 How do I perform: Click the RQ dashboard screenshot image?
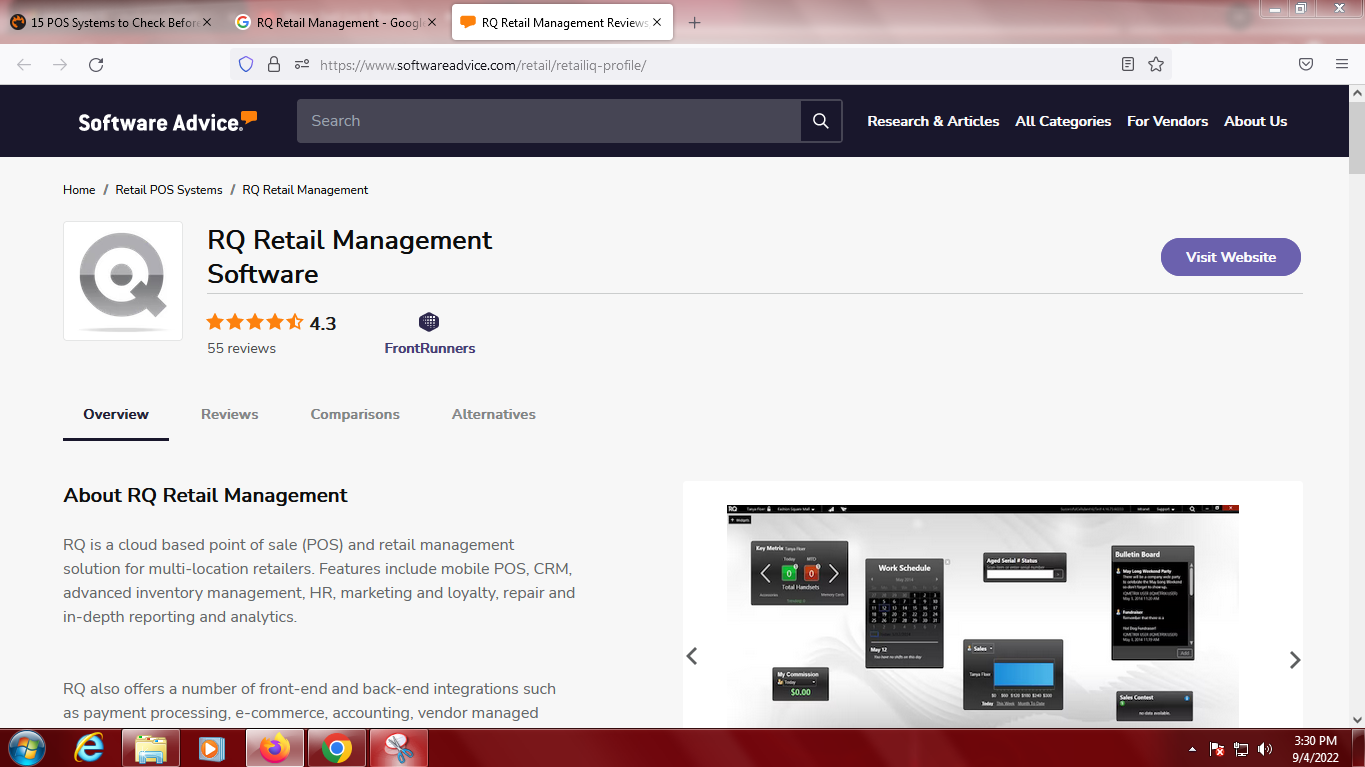tap(982, 615)
